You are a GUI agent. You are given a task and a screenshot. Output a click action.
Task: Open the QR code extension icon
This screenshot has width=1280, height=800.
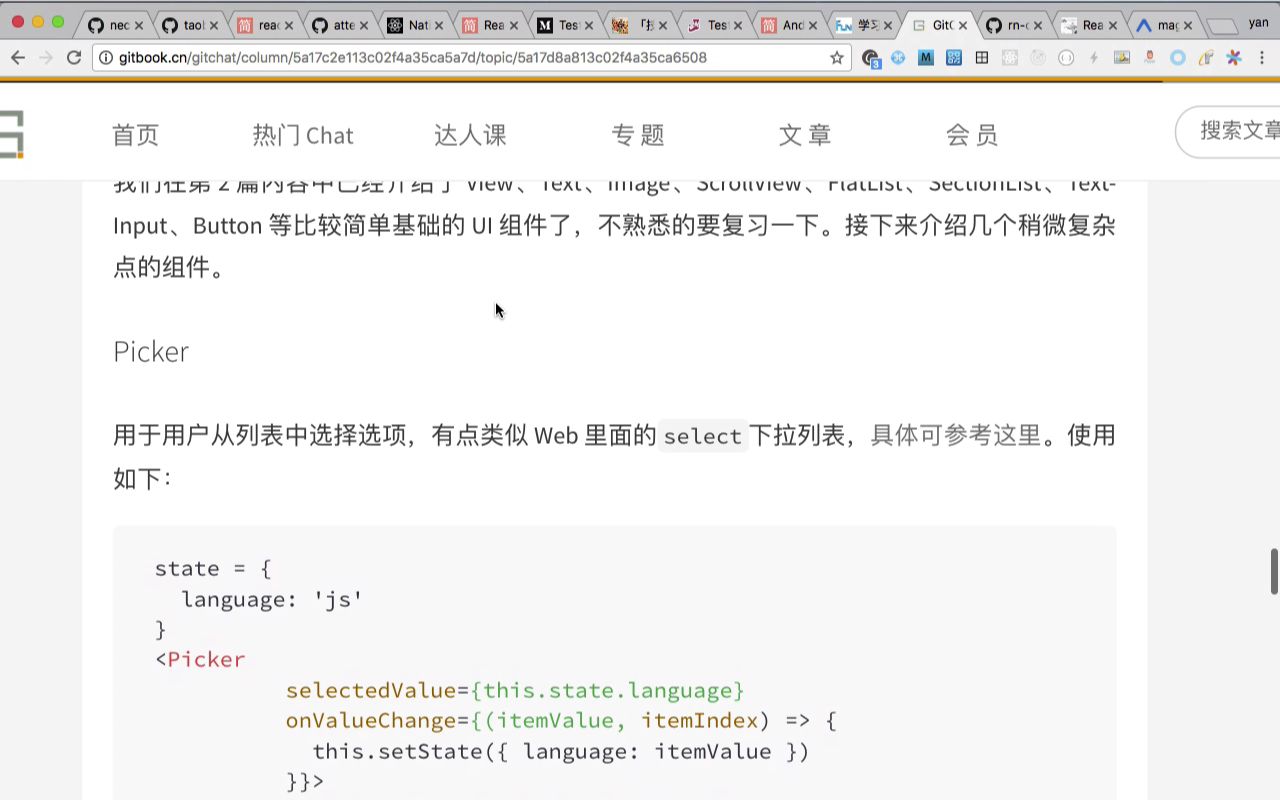click(x=954, y=58)
